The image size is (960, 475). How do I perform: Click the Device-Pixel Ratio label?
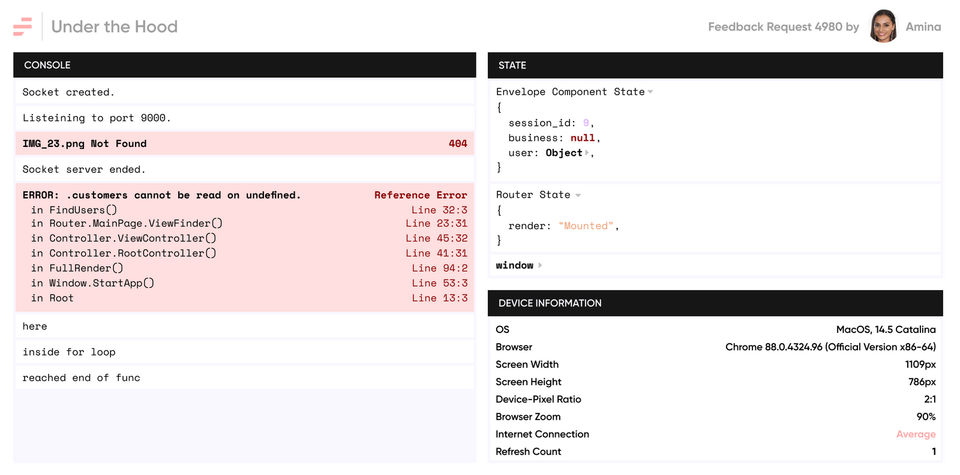[538, 399]
